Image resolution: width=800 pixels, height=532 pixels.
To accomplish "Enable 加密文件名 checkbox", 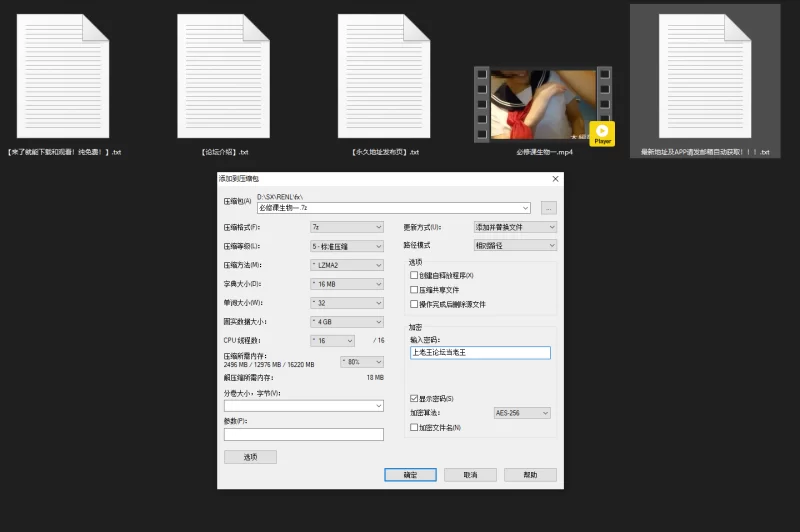I will pyautogui.click(x=414, y=427).
